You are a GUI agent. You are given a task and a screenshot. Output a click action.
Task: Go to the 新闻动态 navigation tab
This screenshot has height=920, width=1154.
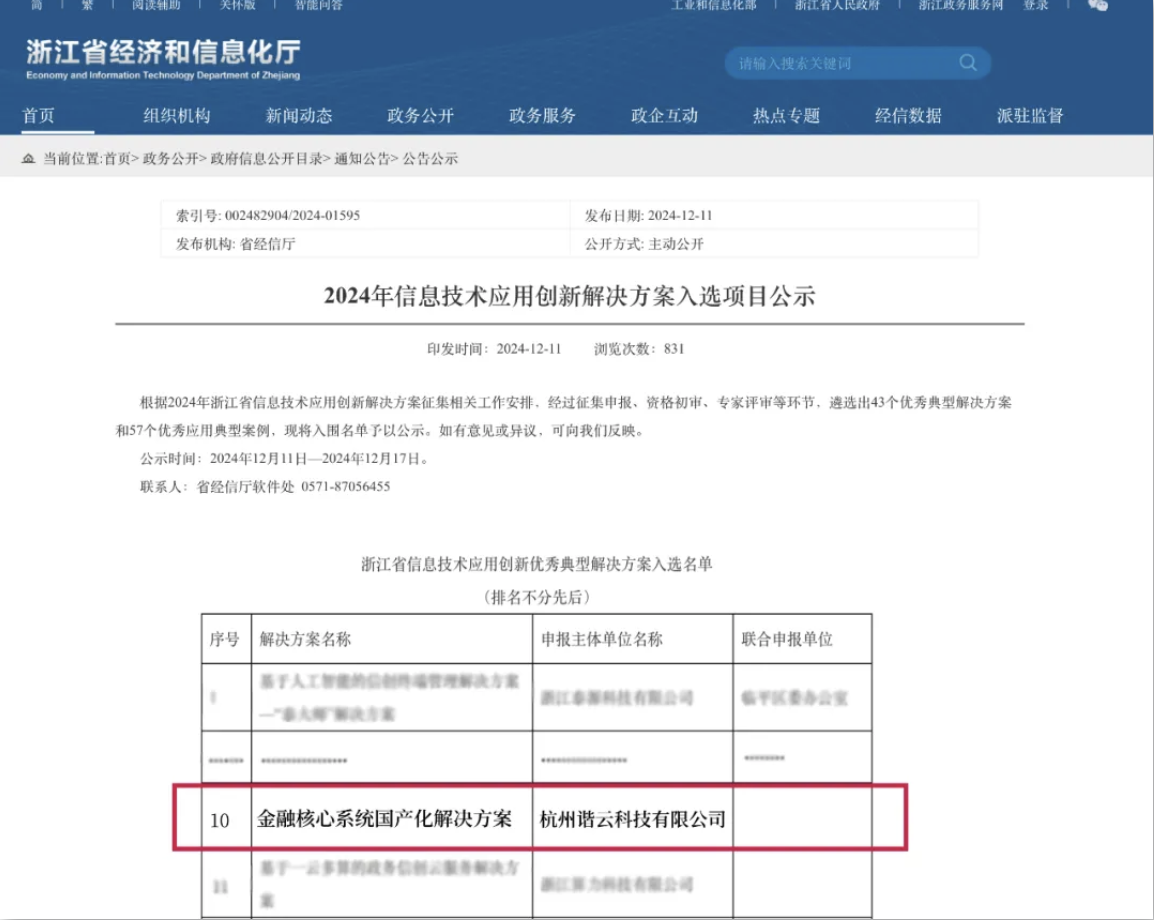pos(299,116)
